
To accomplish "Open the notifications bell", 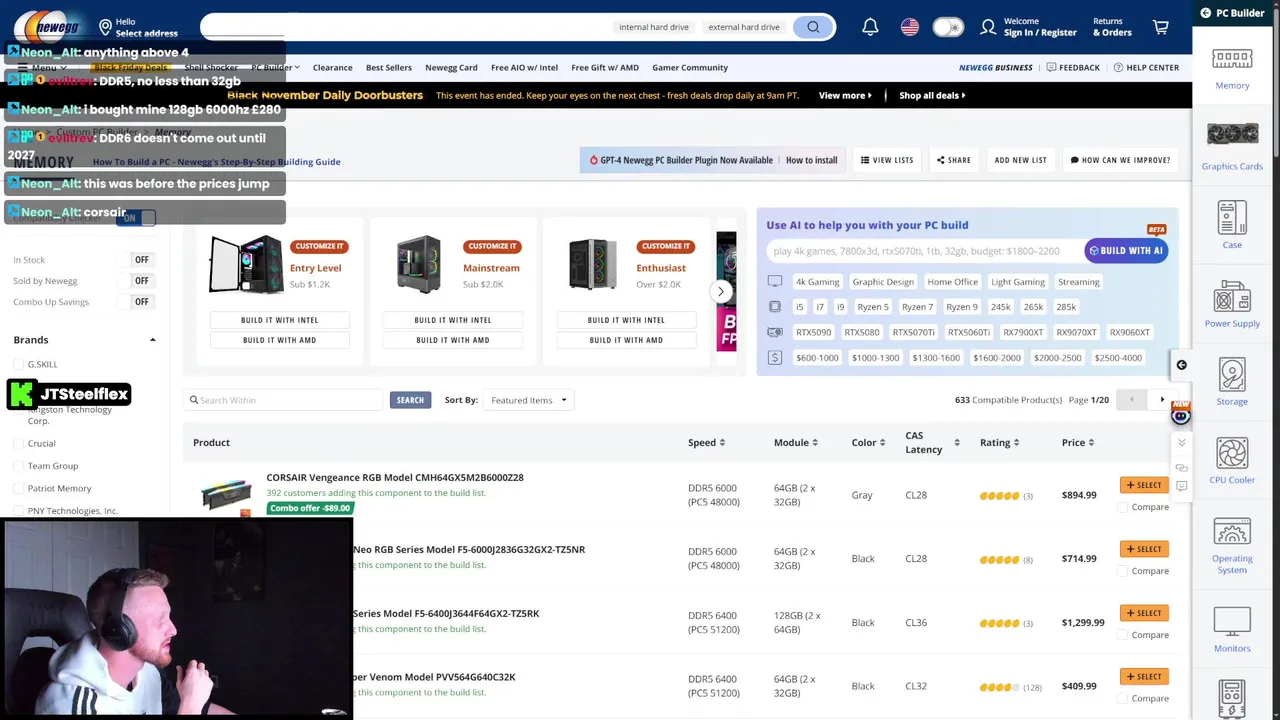I will pos(870,27).
